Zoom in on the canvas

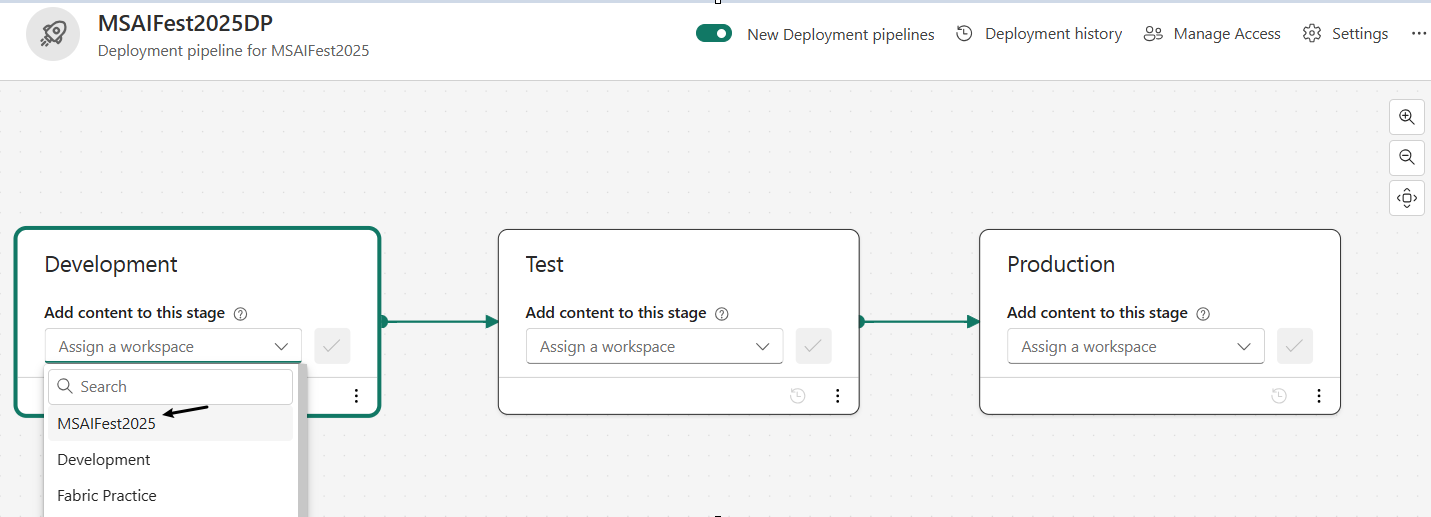1407,117
